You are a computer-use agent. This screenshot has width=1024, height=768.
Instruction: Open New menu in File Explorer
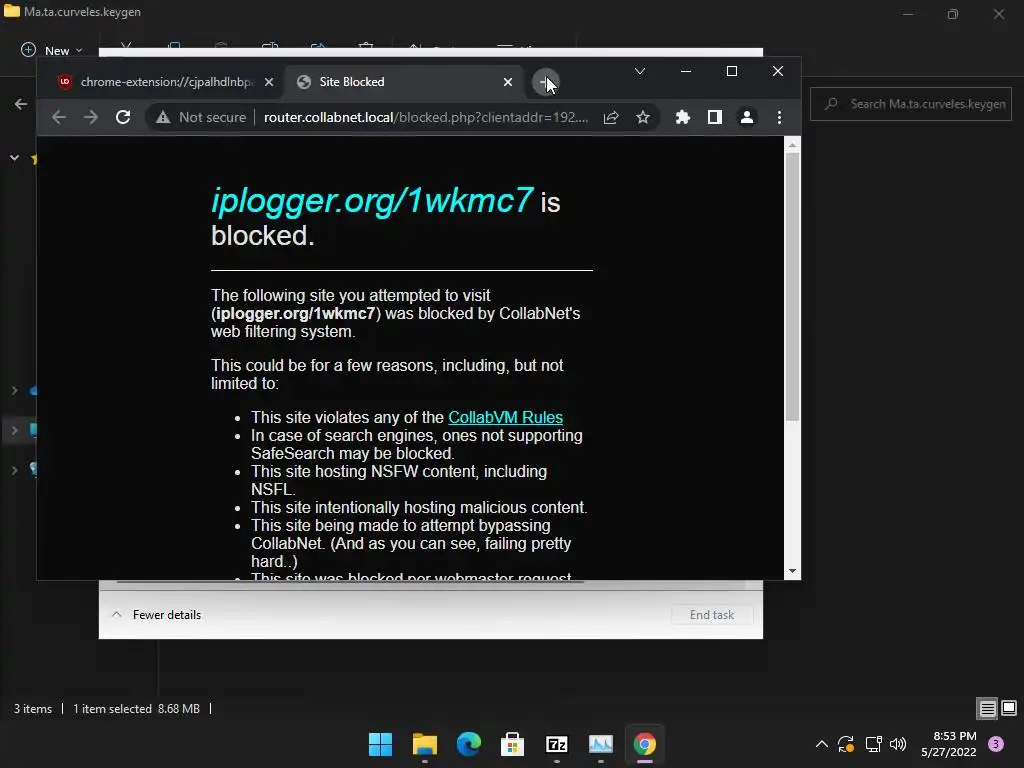tap(52, 50)
